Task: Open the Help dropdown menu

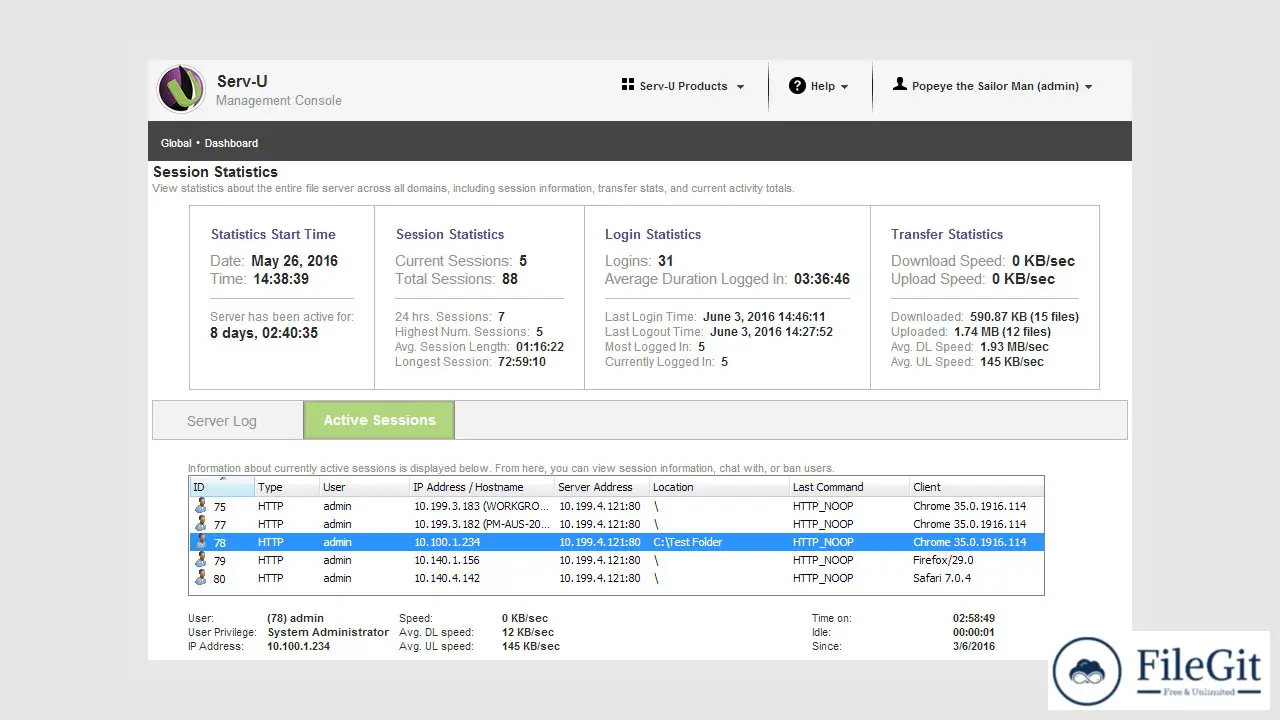Action: [x=819, y=86]
